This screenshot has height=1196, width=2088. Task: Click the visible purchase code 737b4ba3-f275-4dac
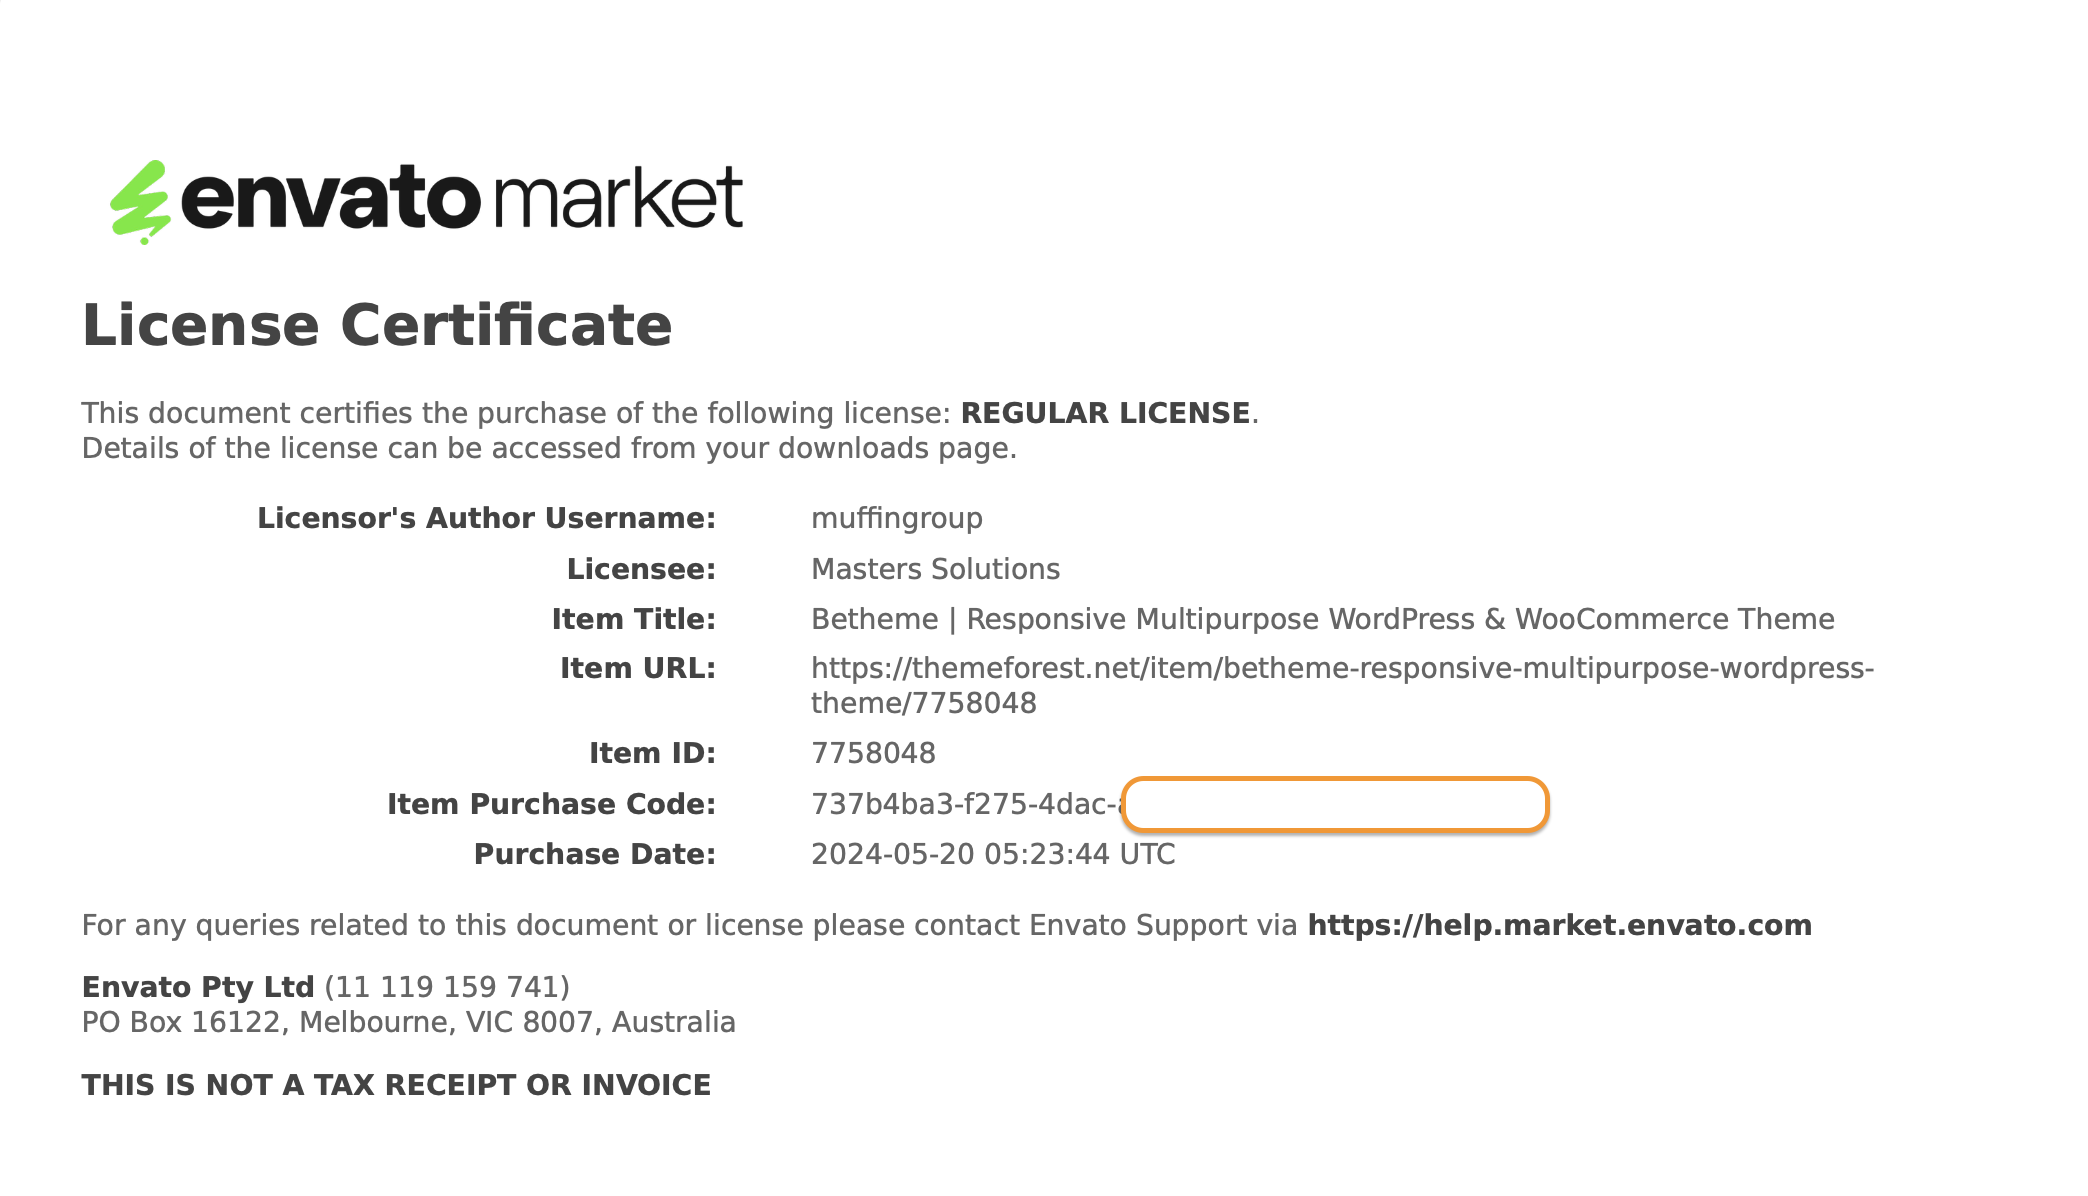964,805
